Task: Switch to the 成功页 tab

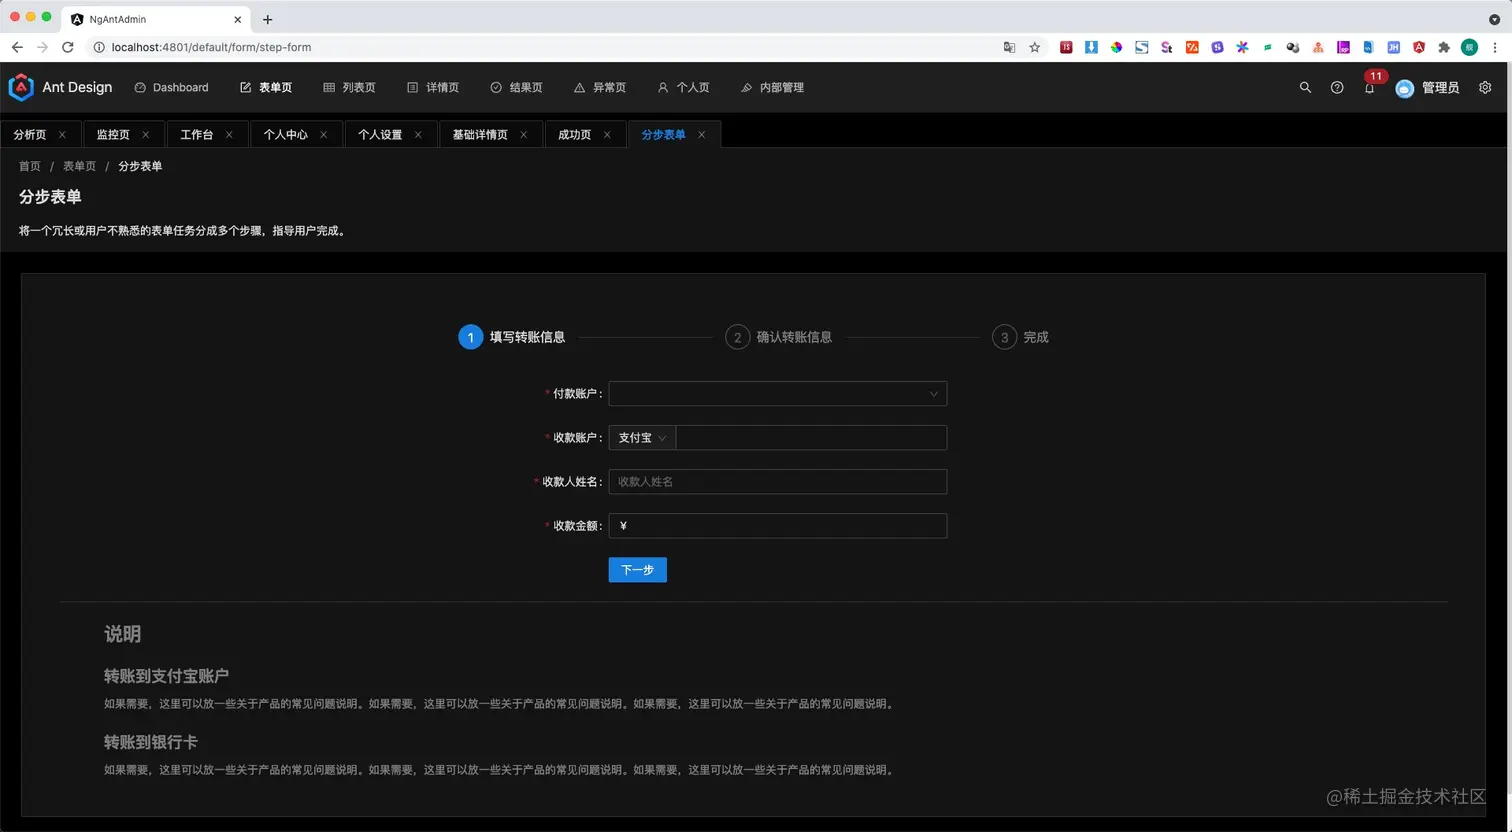Action: pos(575,135)
